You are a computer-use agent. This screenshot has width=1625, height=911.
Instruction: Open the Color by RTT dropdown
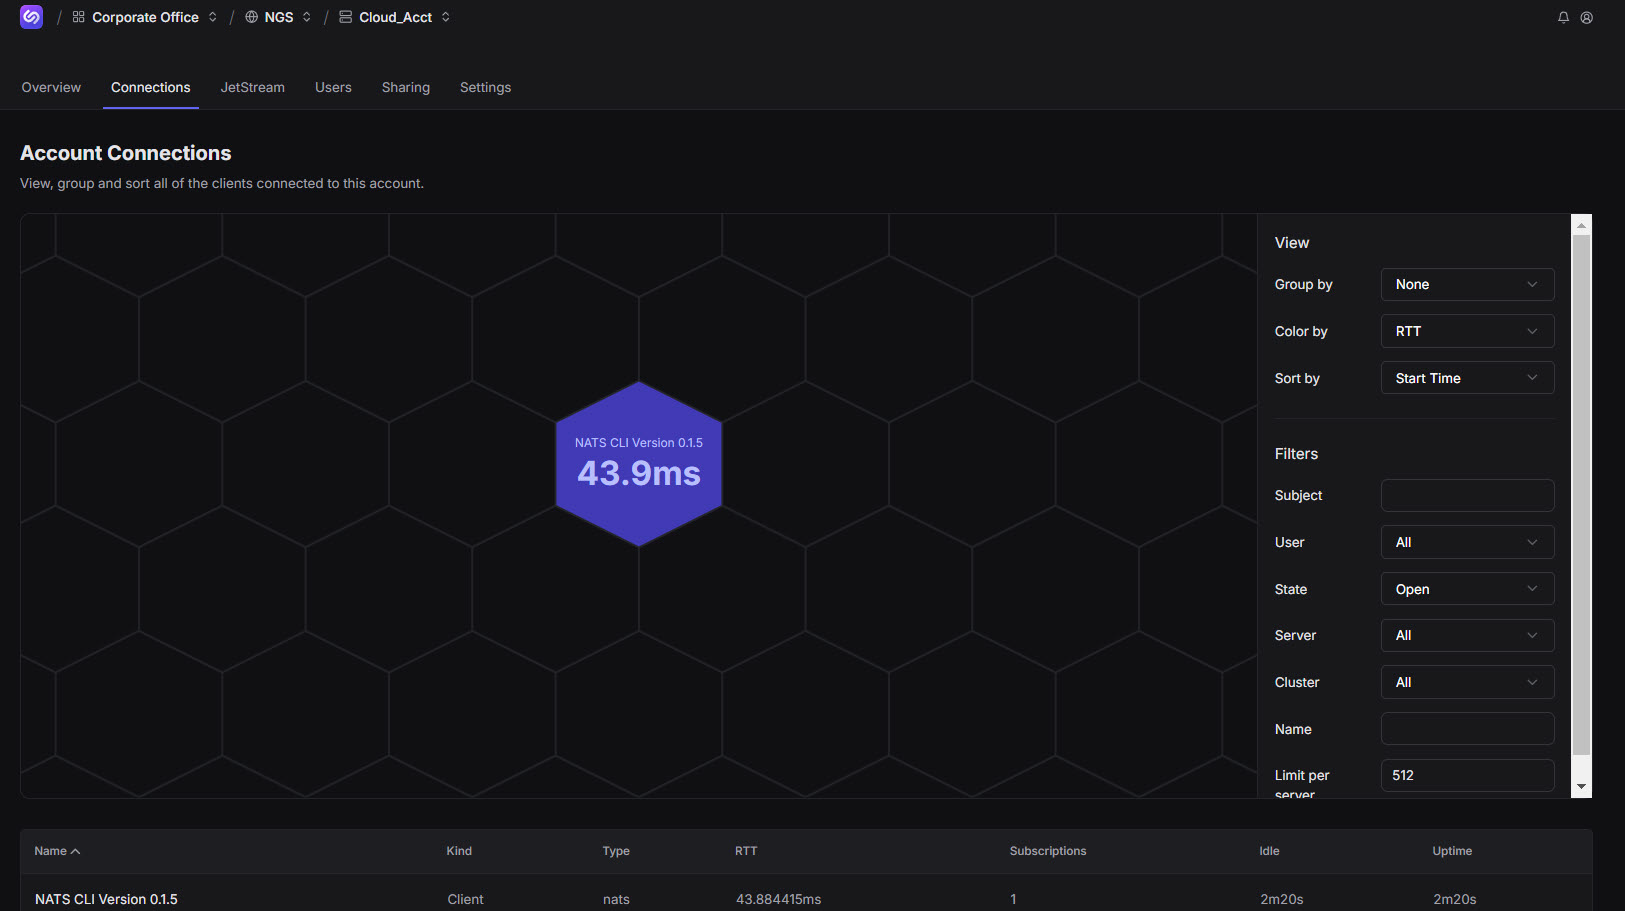1467,331
